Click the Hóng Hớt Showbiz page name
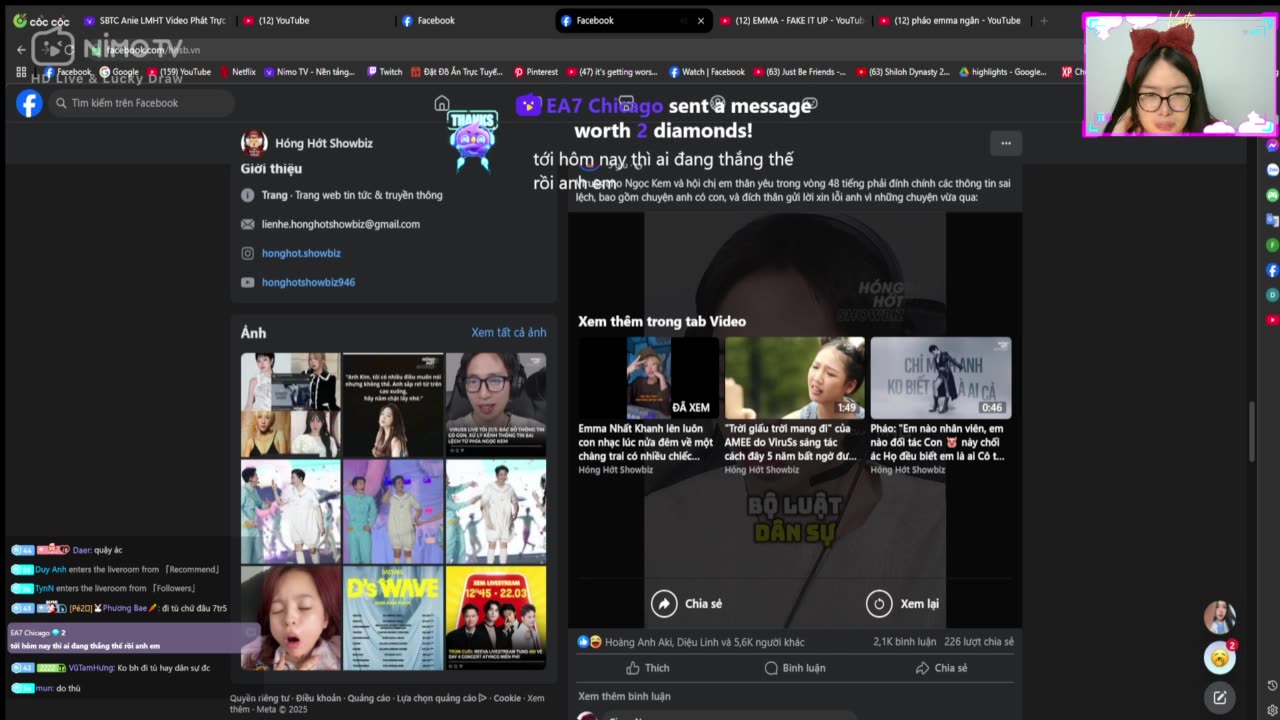 tap(324, 143)
